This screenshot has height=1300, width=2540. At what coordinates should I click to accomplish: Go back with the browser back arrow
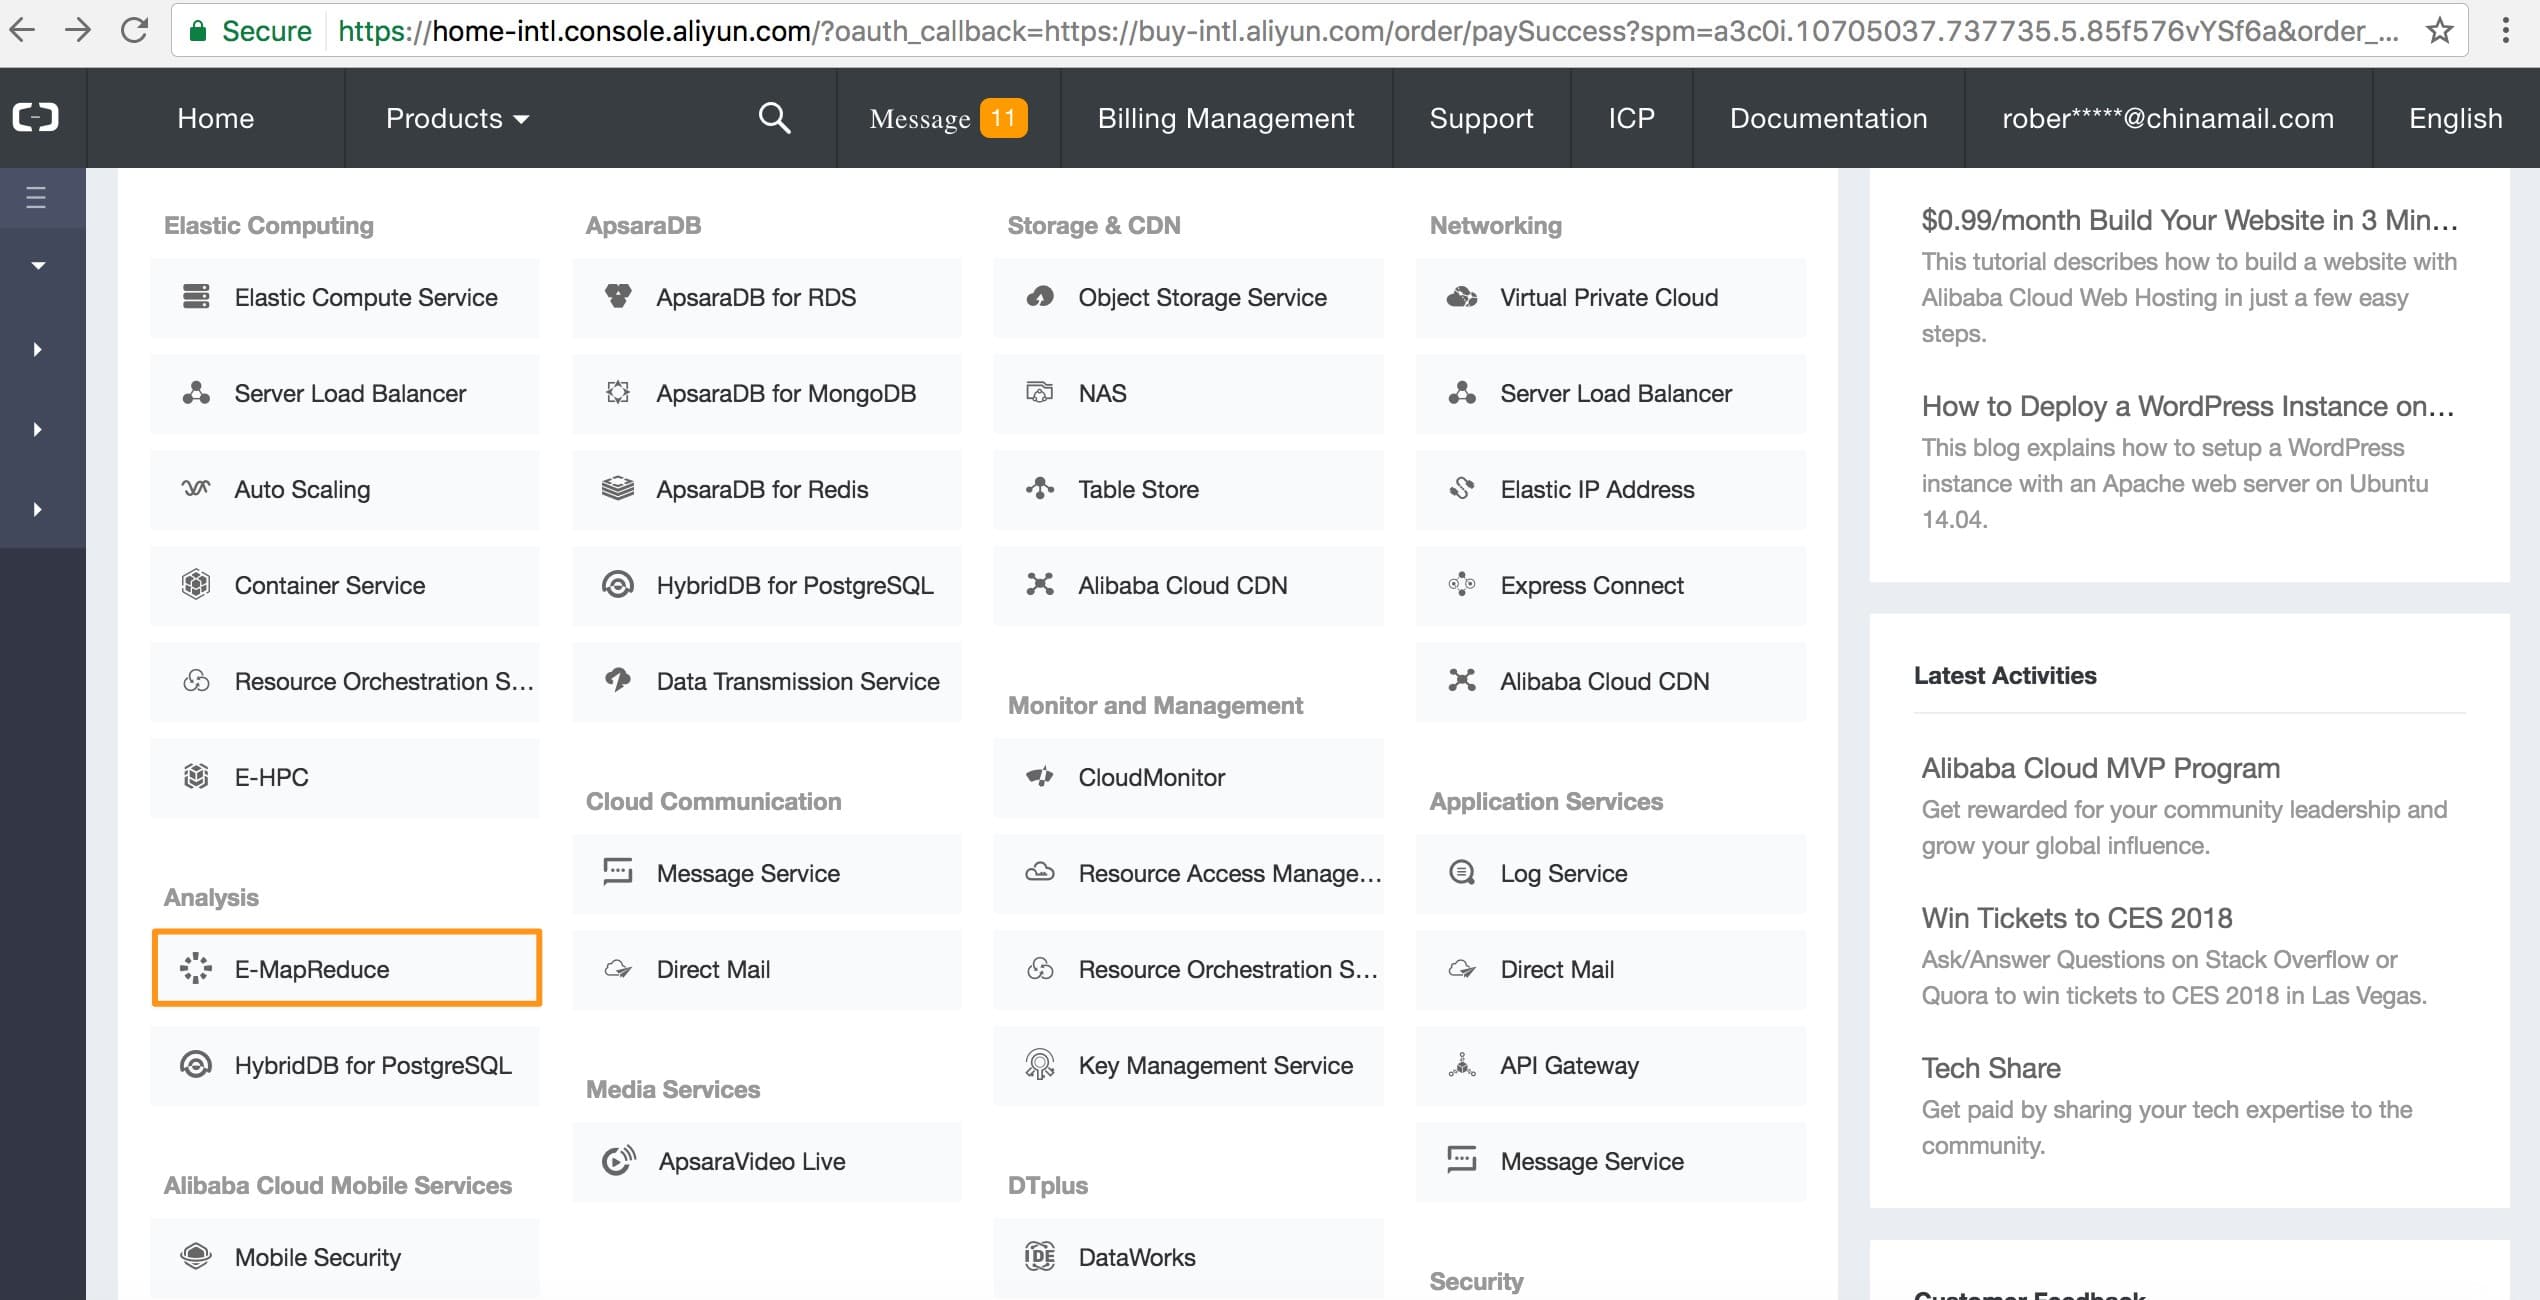tap(22, 31)
